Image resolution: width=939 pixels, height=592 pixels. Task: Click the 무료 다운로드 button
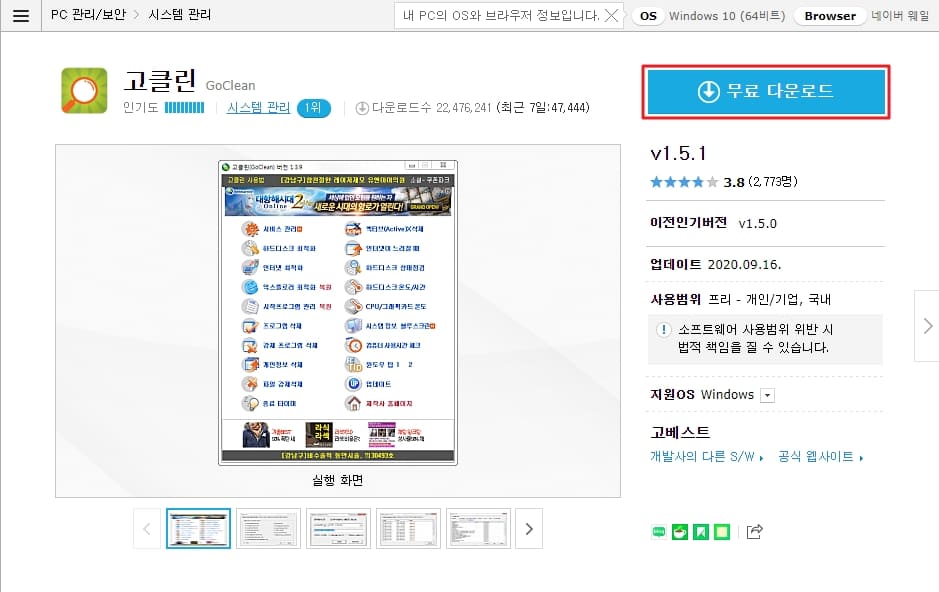click(766, 92)
